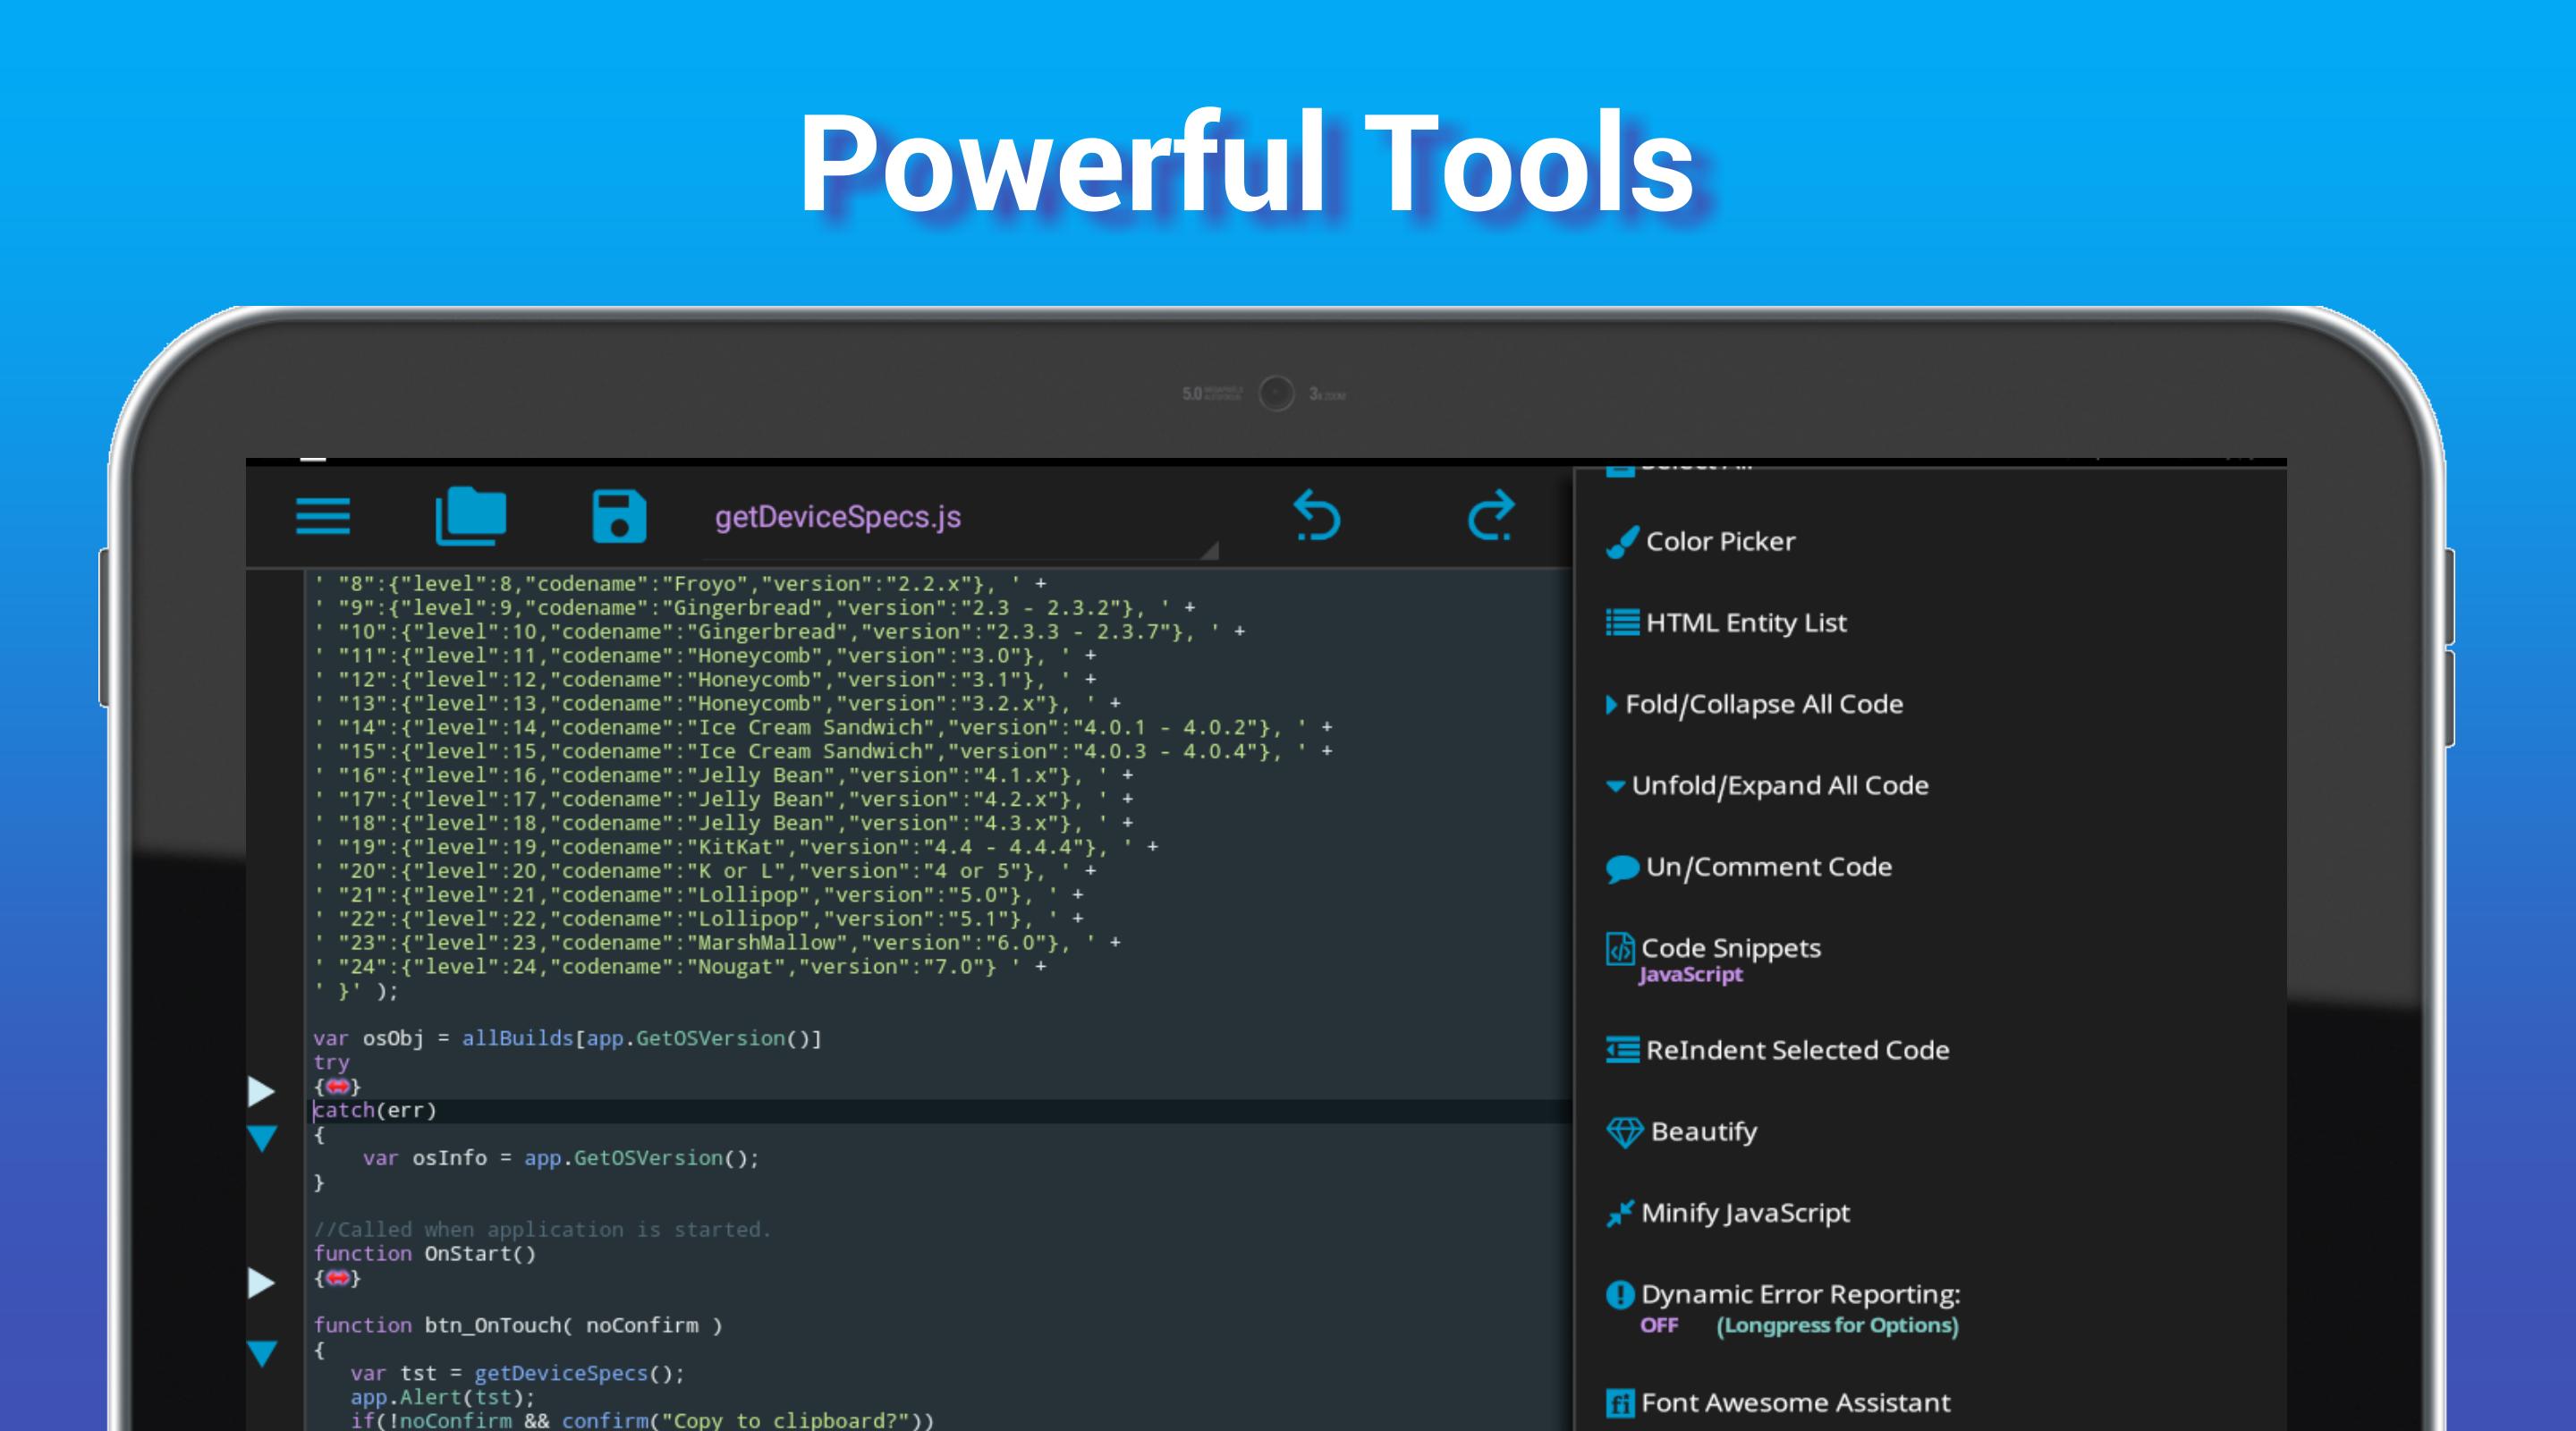
Task: Click the line with codename "K or L"
Action: pos(705,871)
